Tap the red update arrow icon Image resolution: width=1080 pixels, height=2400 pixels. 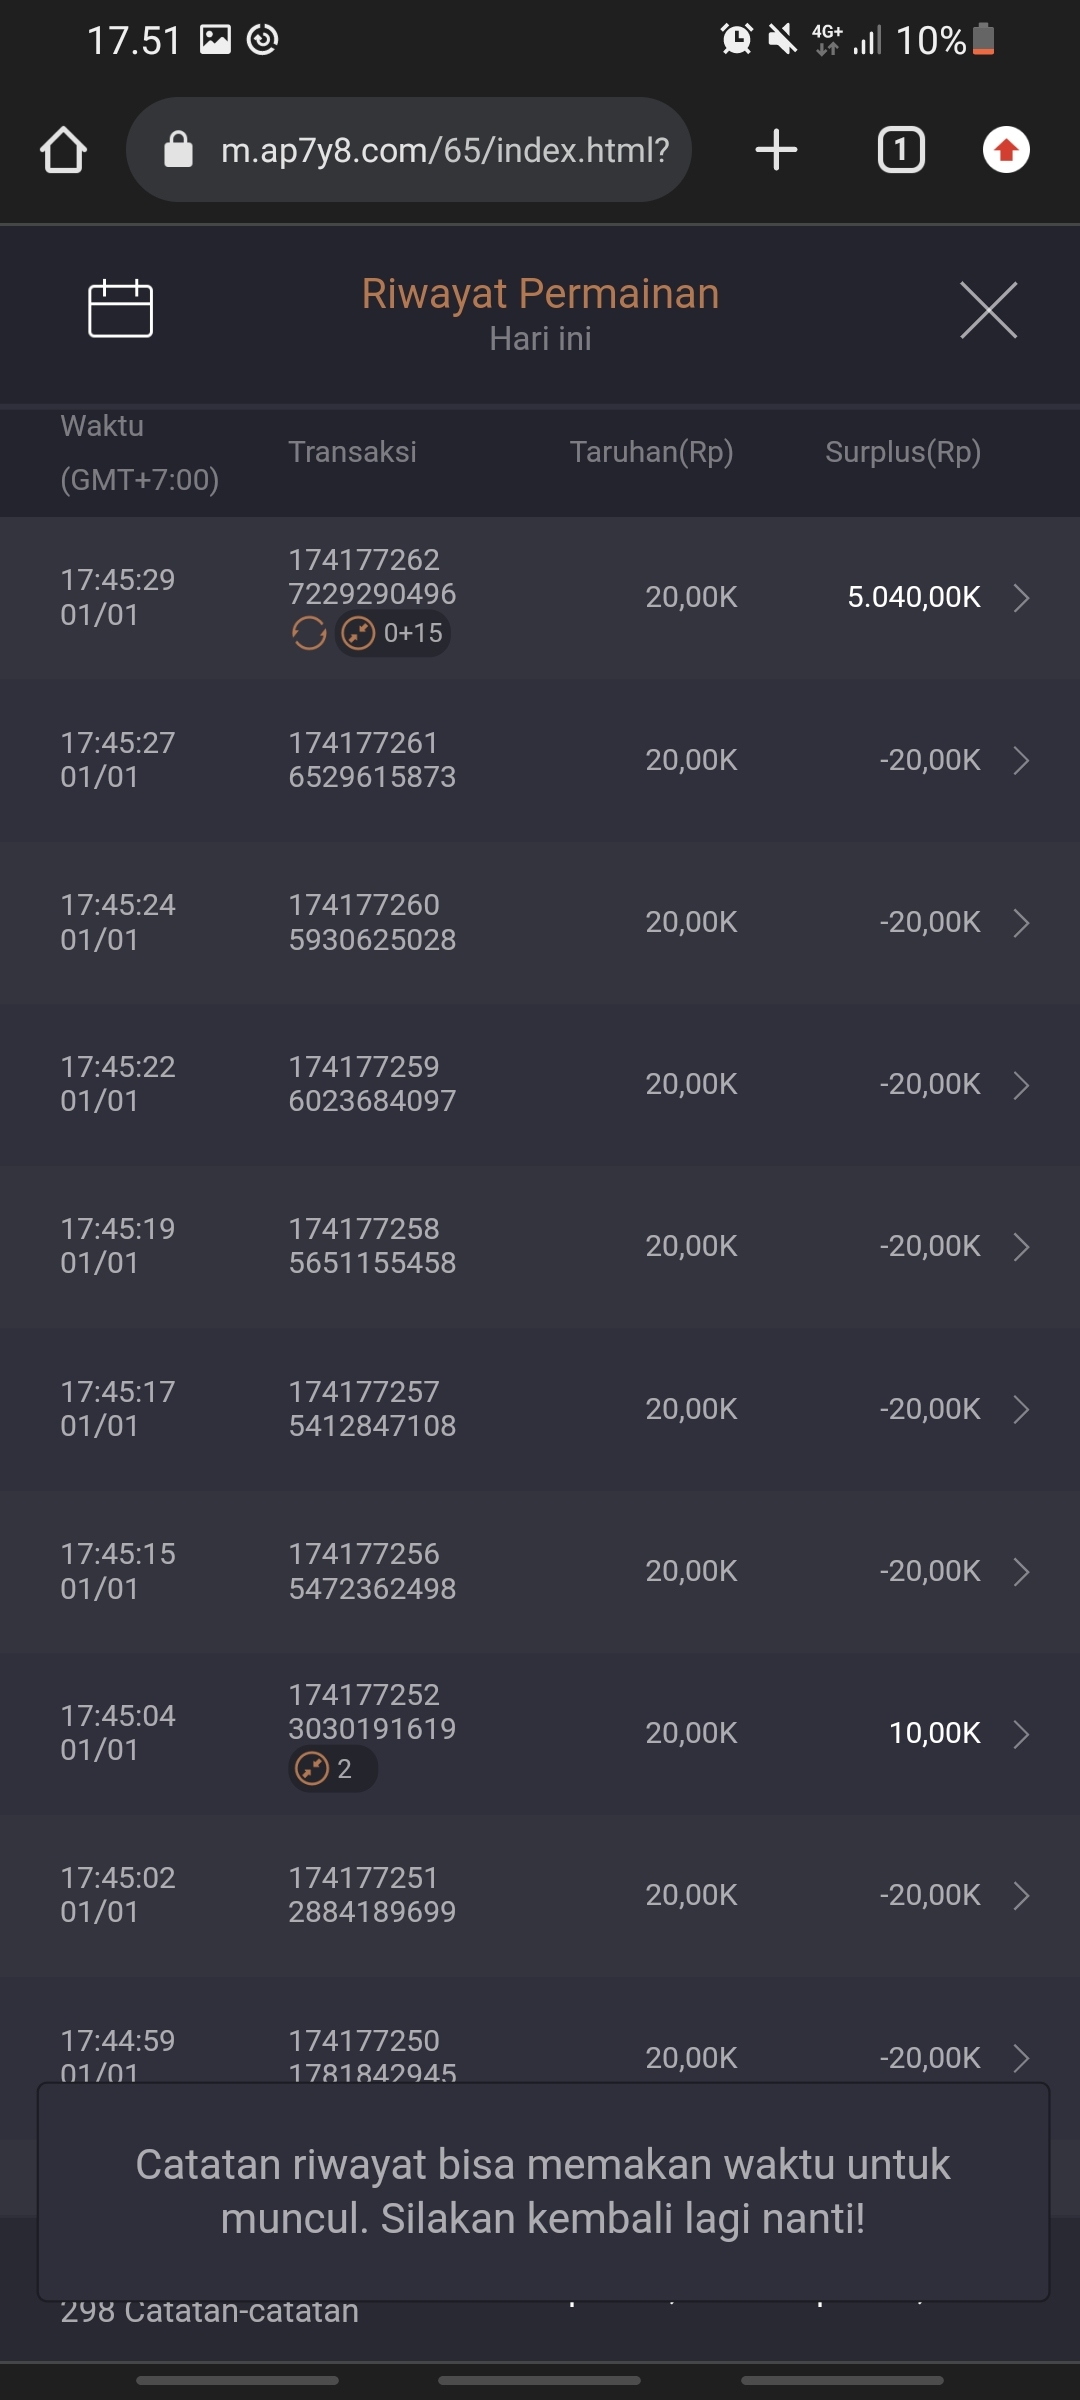pos(1006,150)
